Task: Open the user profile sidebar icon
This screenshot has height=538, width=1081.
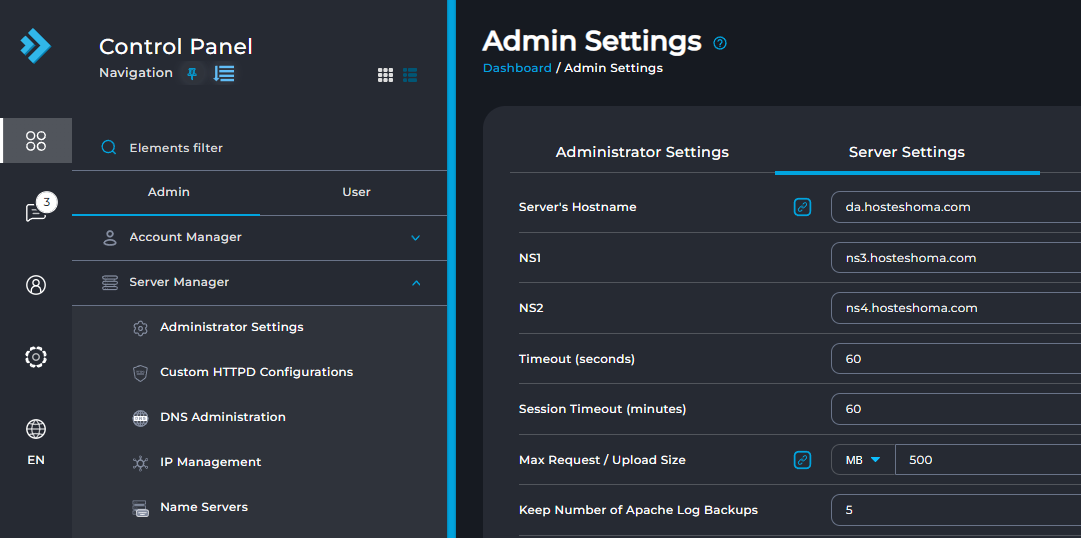Action: (x=36, y=285)
